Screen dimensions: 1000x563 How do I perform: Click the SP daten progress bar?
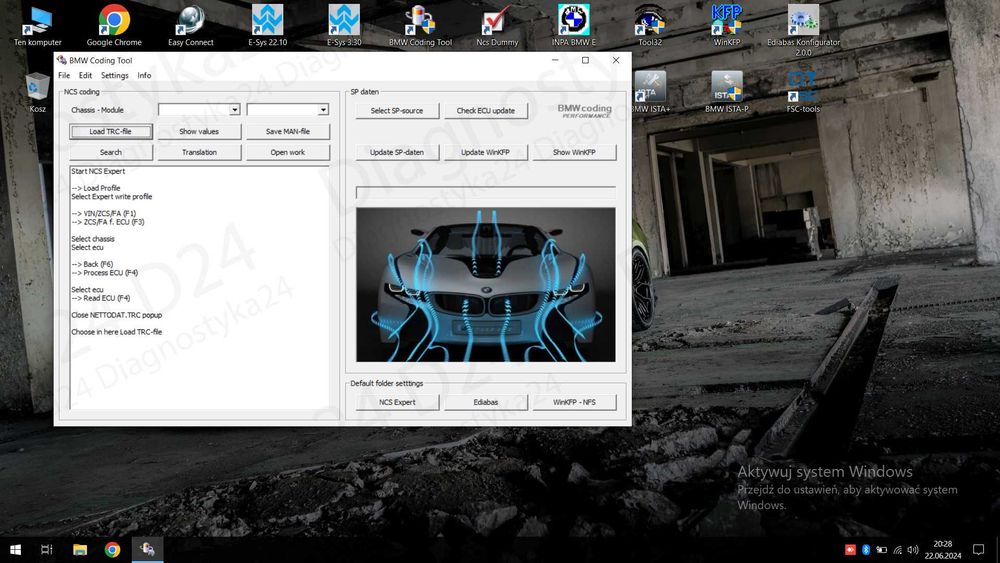pyautogui.click(x=485, y=193)
